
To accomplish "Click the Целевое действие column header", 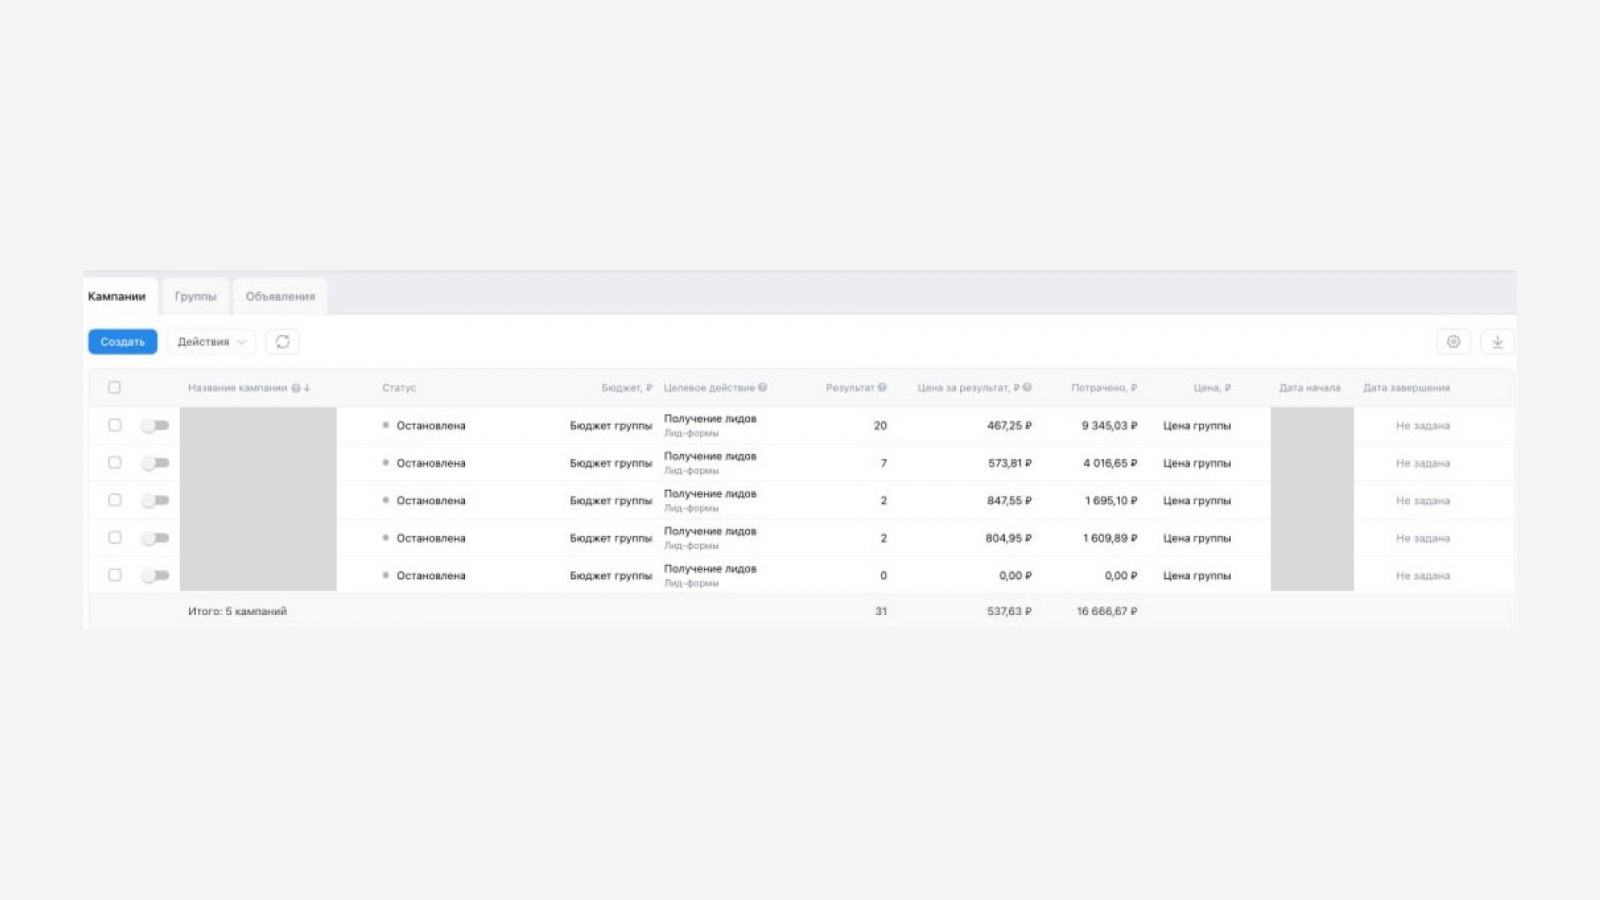I will click(709, 388).
